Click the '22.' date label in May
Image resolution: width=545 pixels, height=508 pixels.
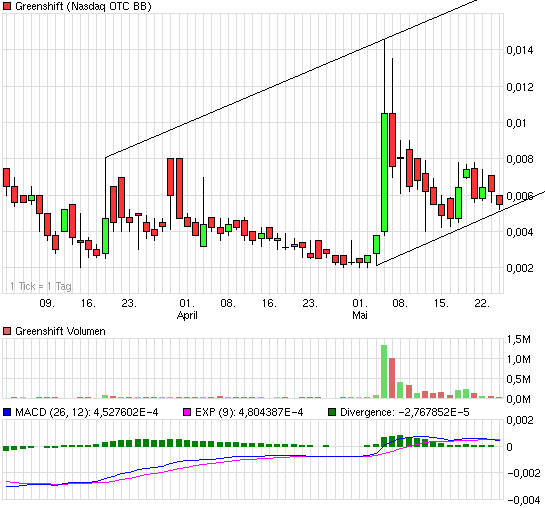(482, 303)
